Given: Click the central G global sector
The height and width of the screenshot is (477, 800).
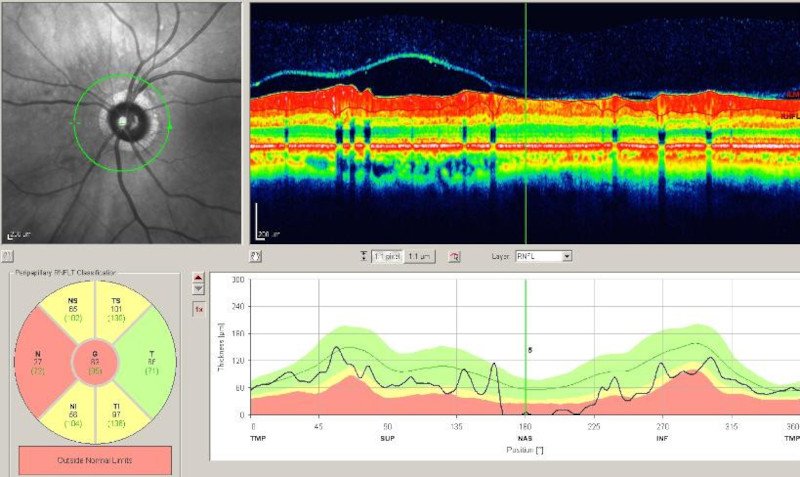Looking at the screenshot, I should pos(94,360).
